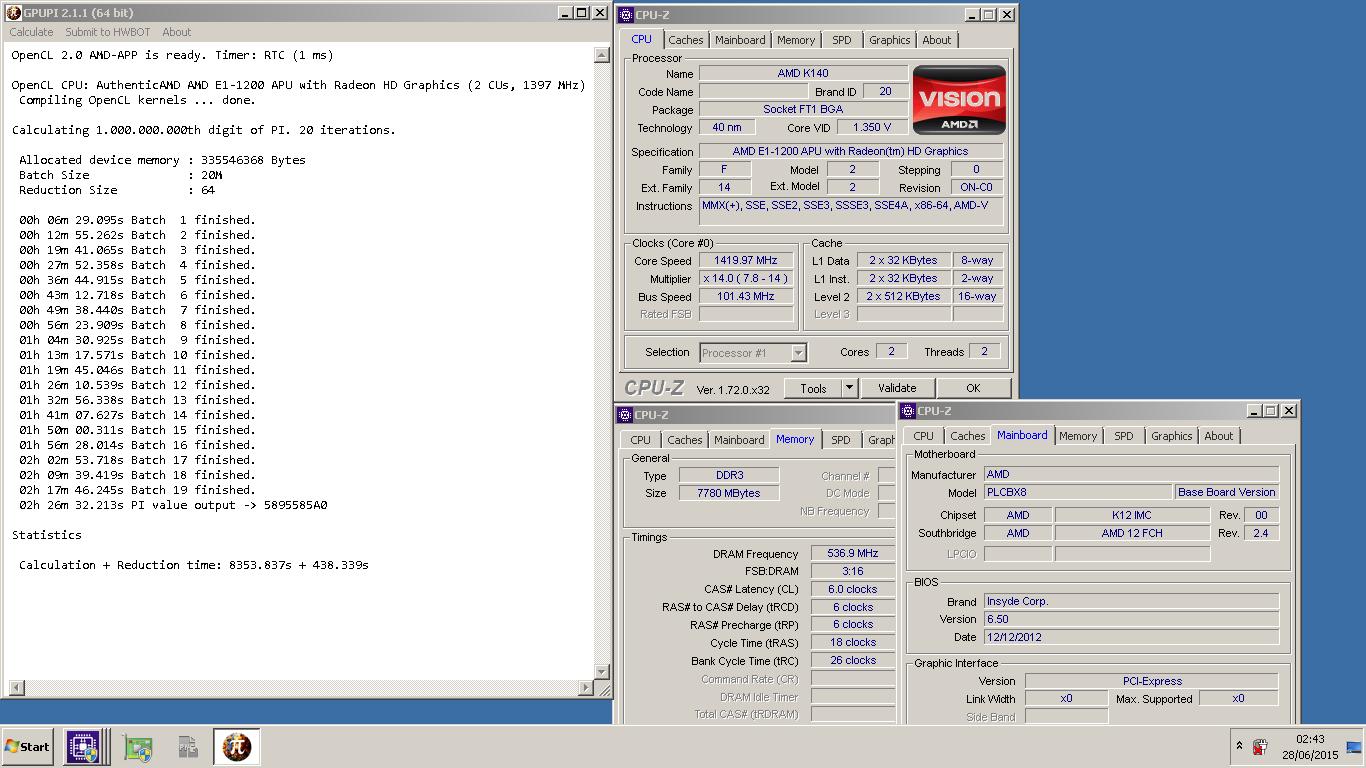Click the 'AMD K140' name field
Screen dimensions: 1366x768
point(803,73)
